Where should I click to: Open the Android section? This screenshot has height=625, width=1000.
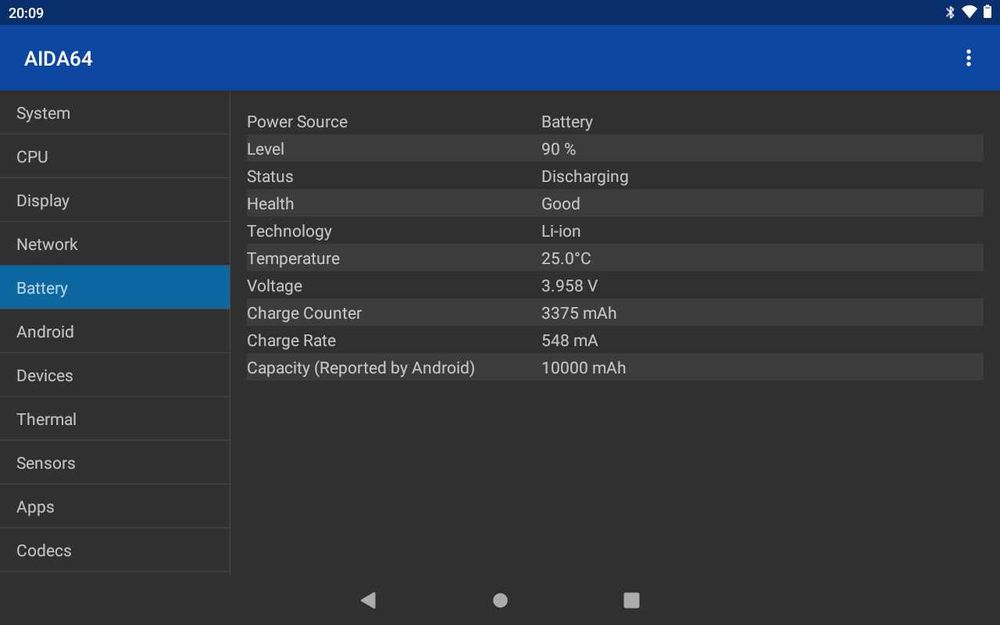pyautogui.click(x=115, y=332)
